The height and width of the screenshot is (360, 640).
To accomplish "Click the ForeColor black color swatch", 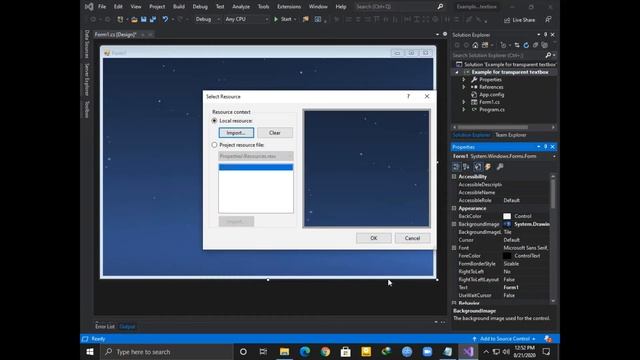I will [507, 256].
